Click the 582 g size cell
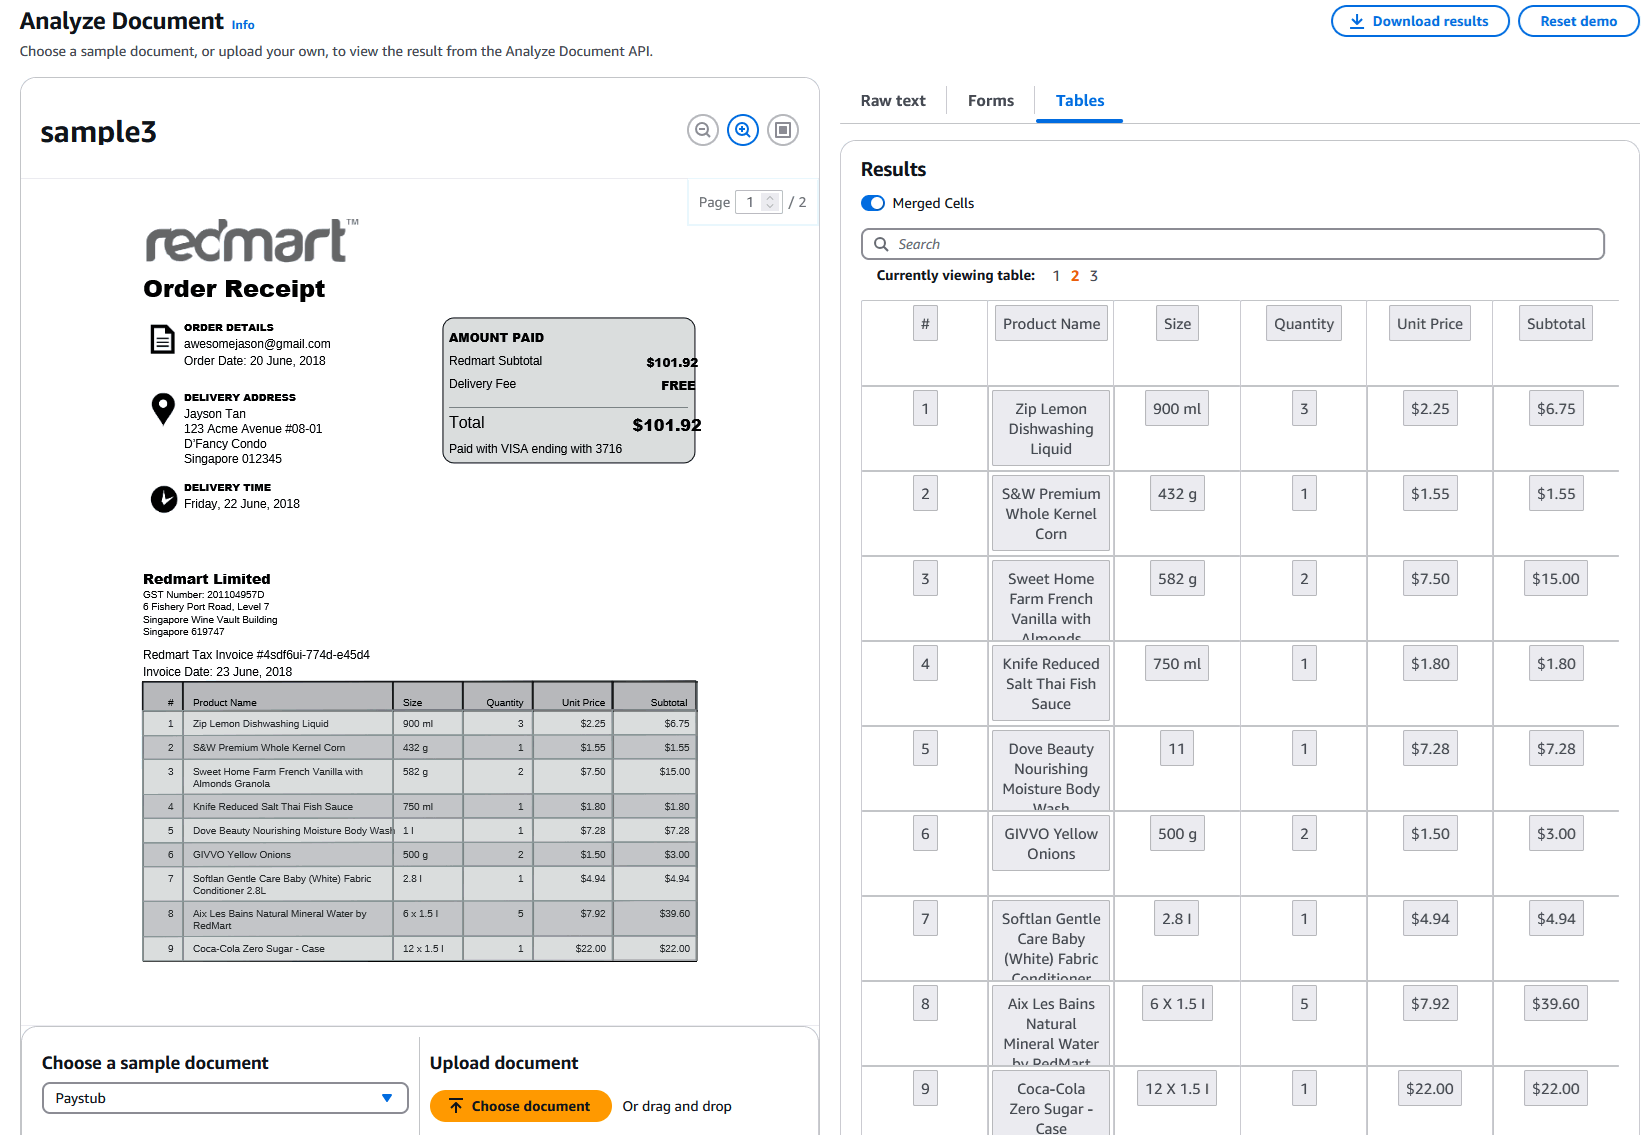The width and height of the screenshot is (1652, 1135). tap(1177, 578)
